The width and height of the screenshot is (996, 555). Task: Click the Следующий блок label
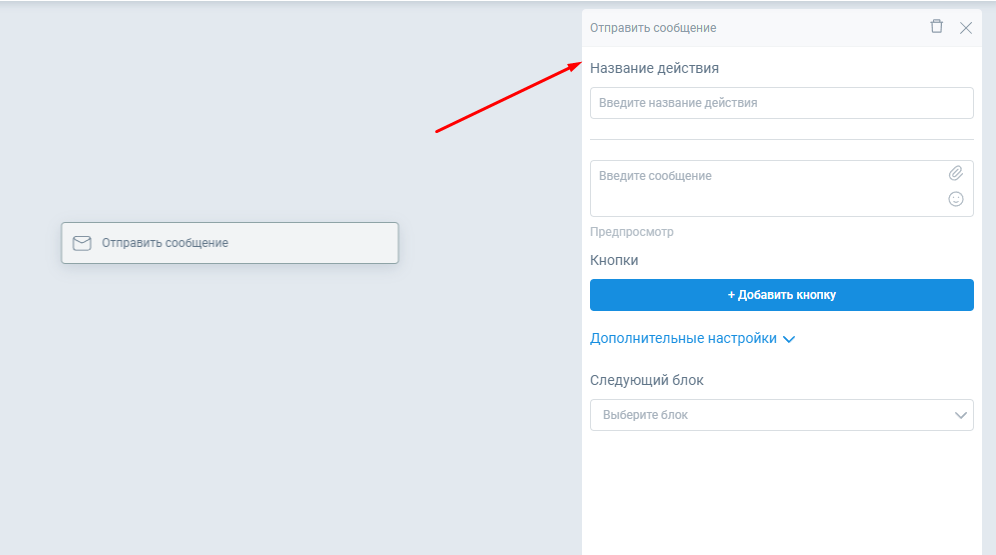click(647, 380)
